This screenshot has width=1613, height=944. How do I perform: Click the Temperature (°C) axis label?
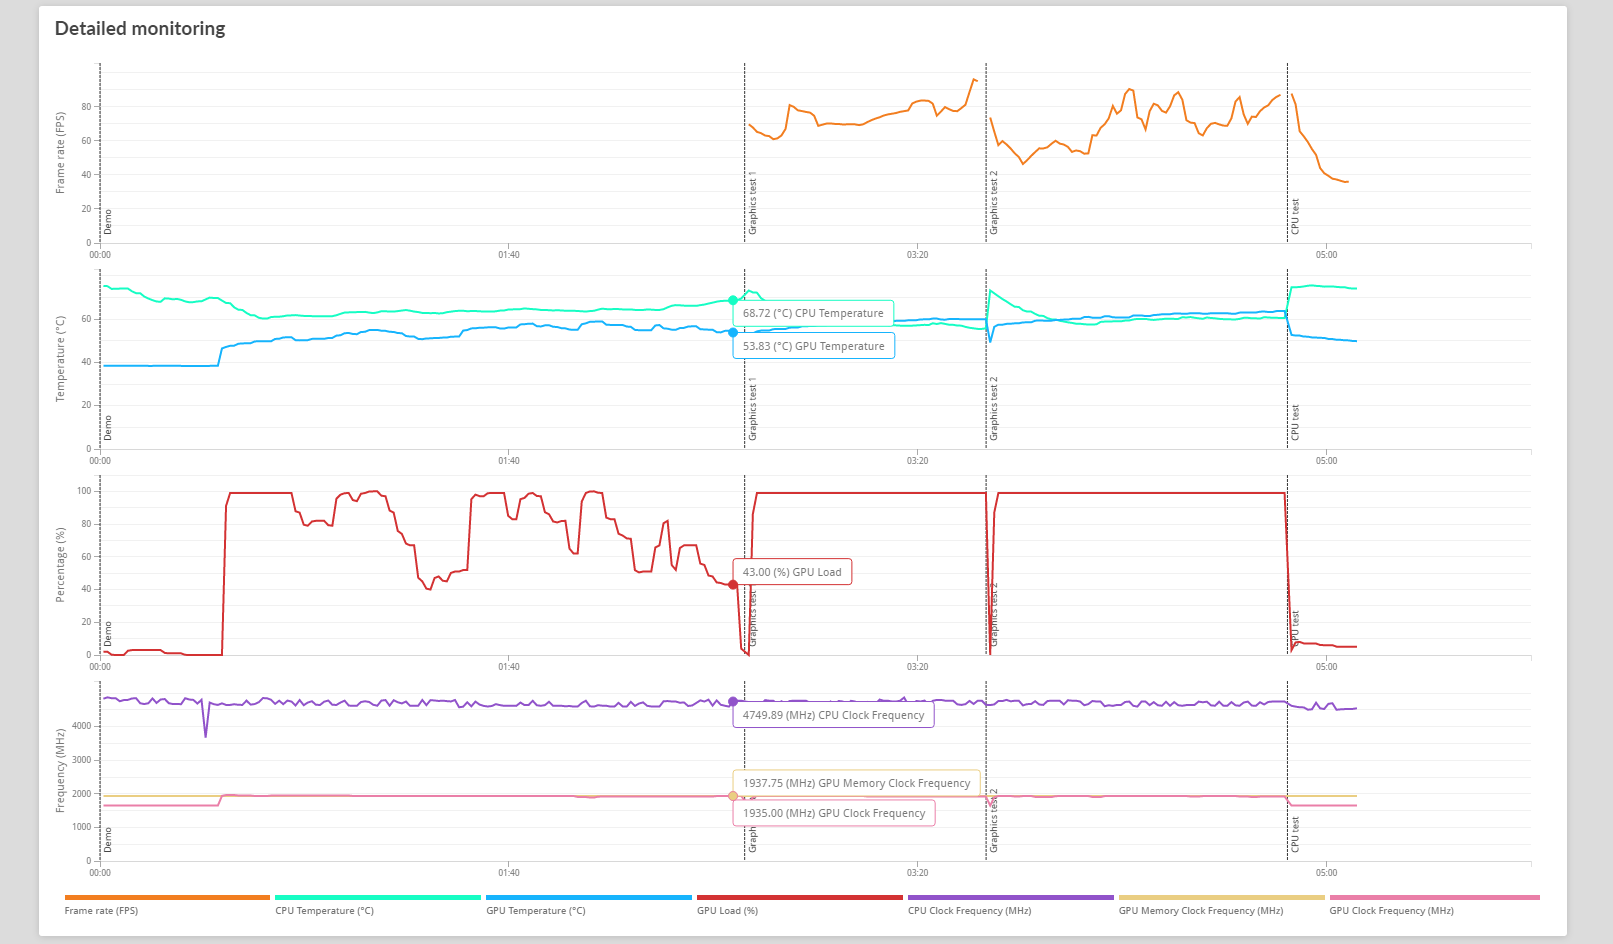(60, 359)
